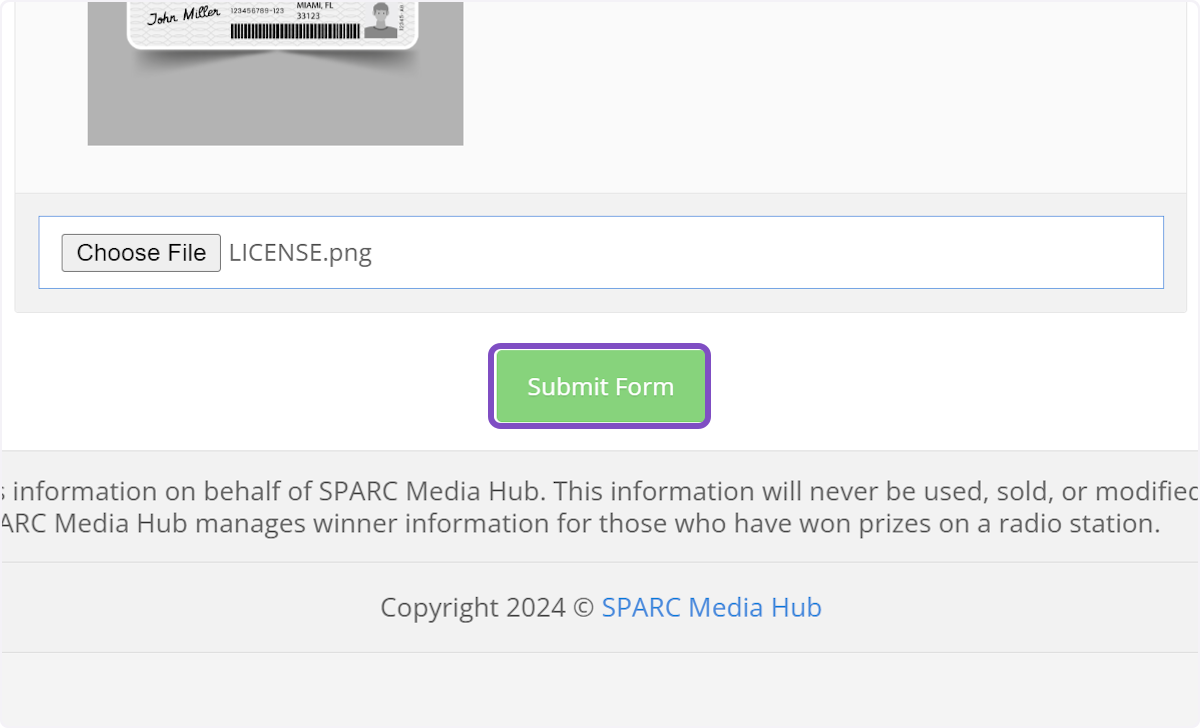Viewport: 1200px width, 728px height.
Task: Click the 33123 zip code on the license
Action: (308, 16)
